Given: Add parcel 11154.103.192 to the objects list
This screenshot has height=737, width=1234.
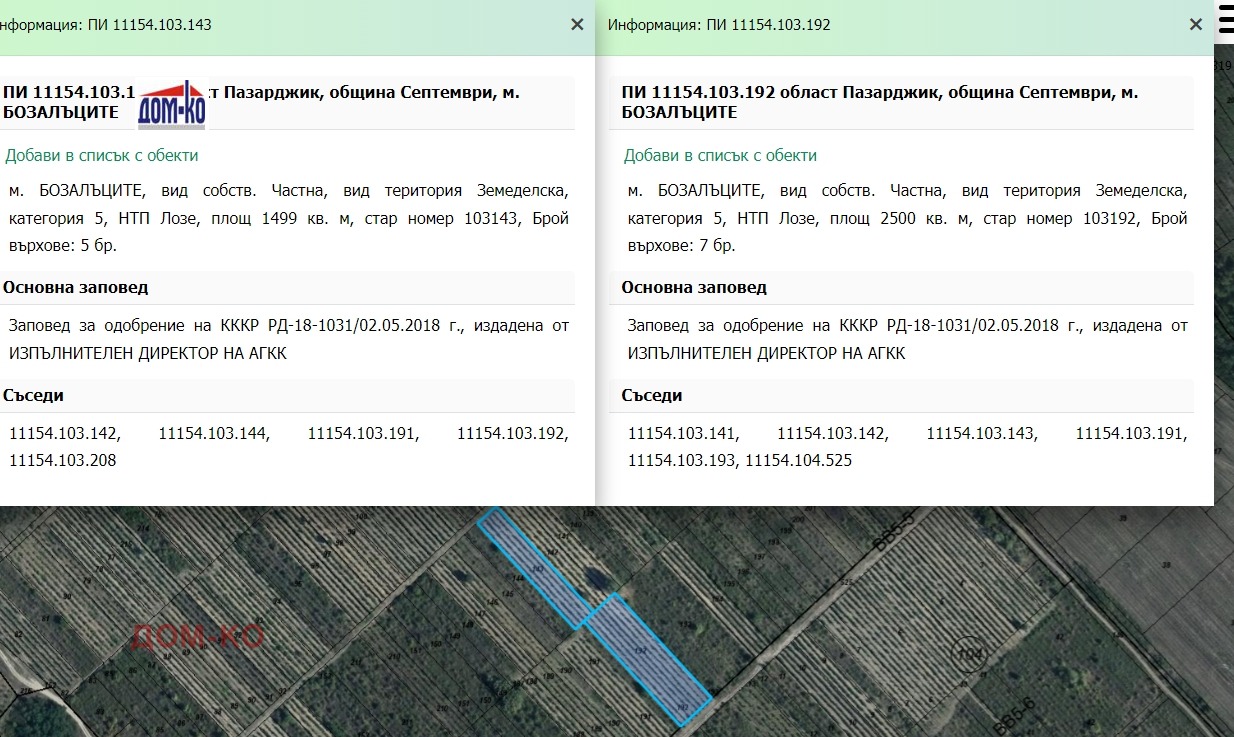Looking at the screenshot, I should [x=720, y=155].
